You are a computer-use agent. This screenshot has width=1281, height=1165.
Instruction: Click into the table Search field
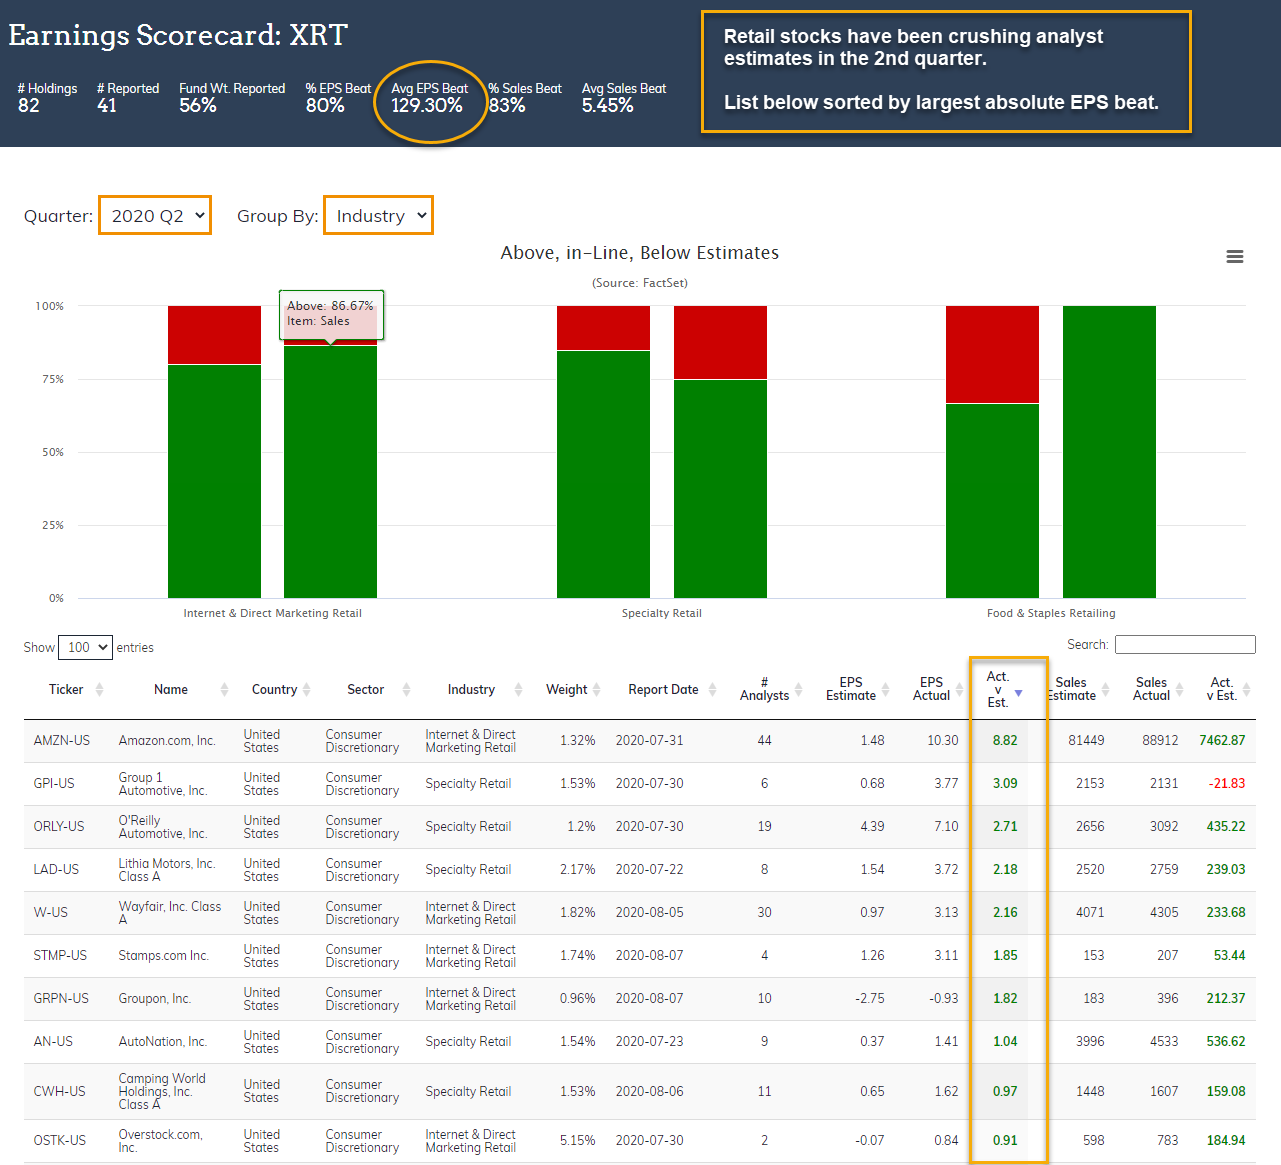tap(1185, 645)
